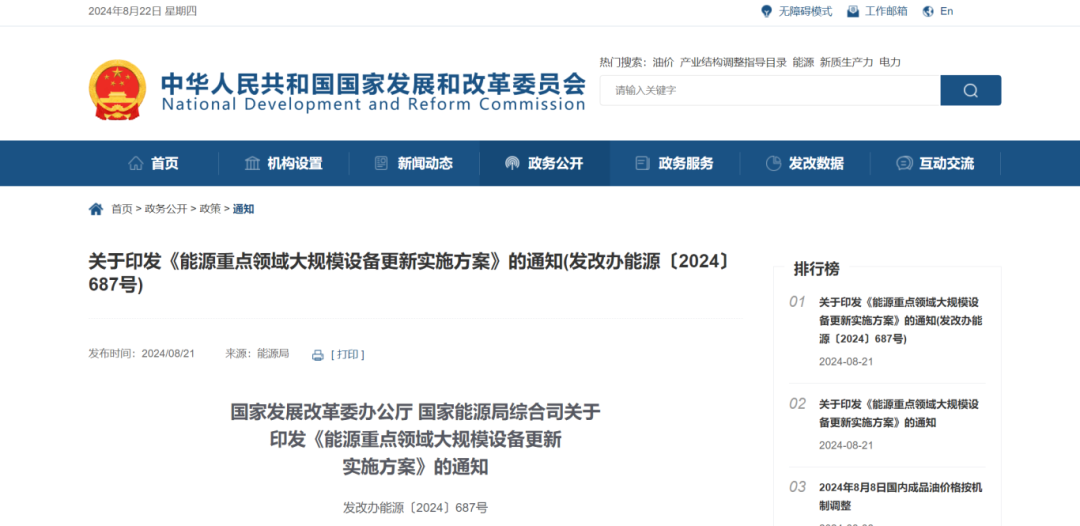Click the 热门搜索 label
The height and width of the screenshot is (526, 1080).
623,62
